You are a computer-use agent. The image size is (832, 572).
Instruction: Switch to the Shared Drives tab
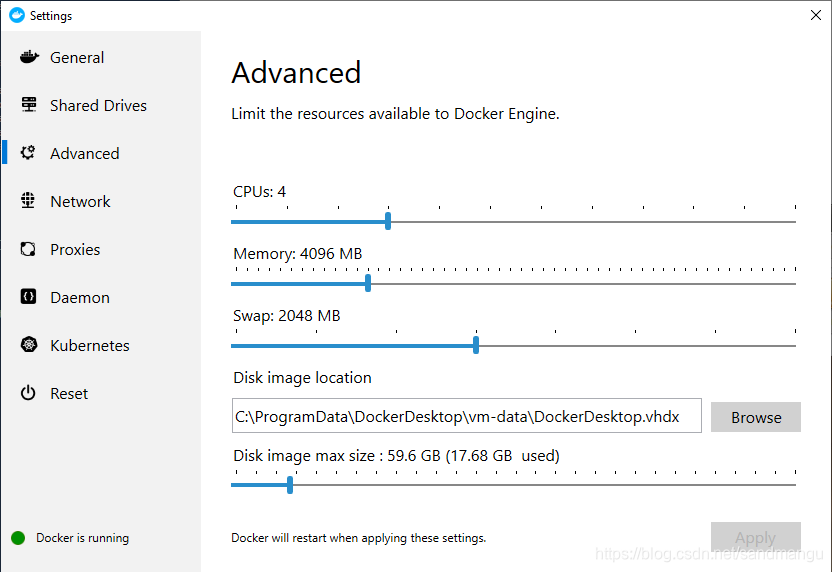98,105
